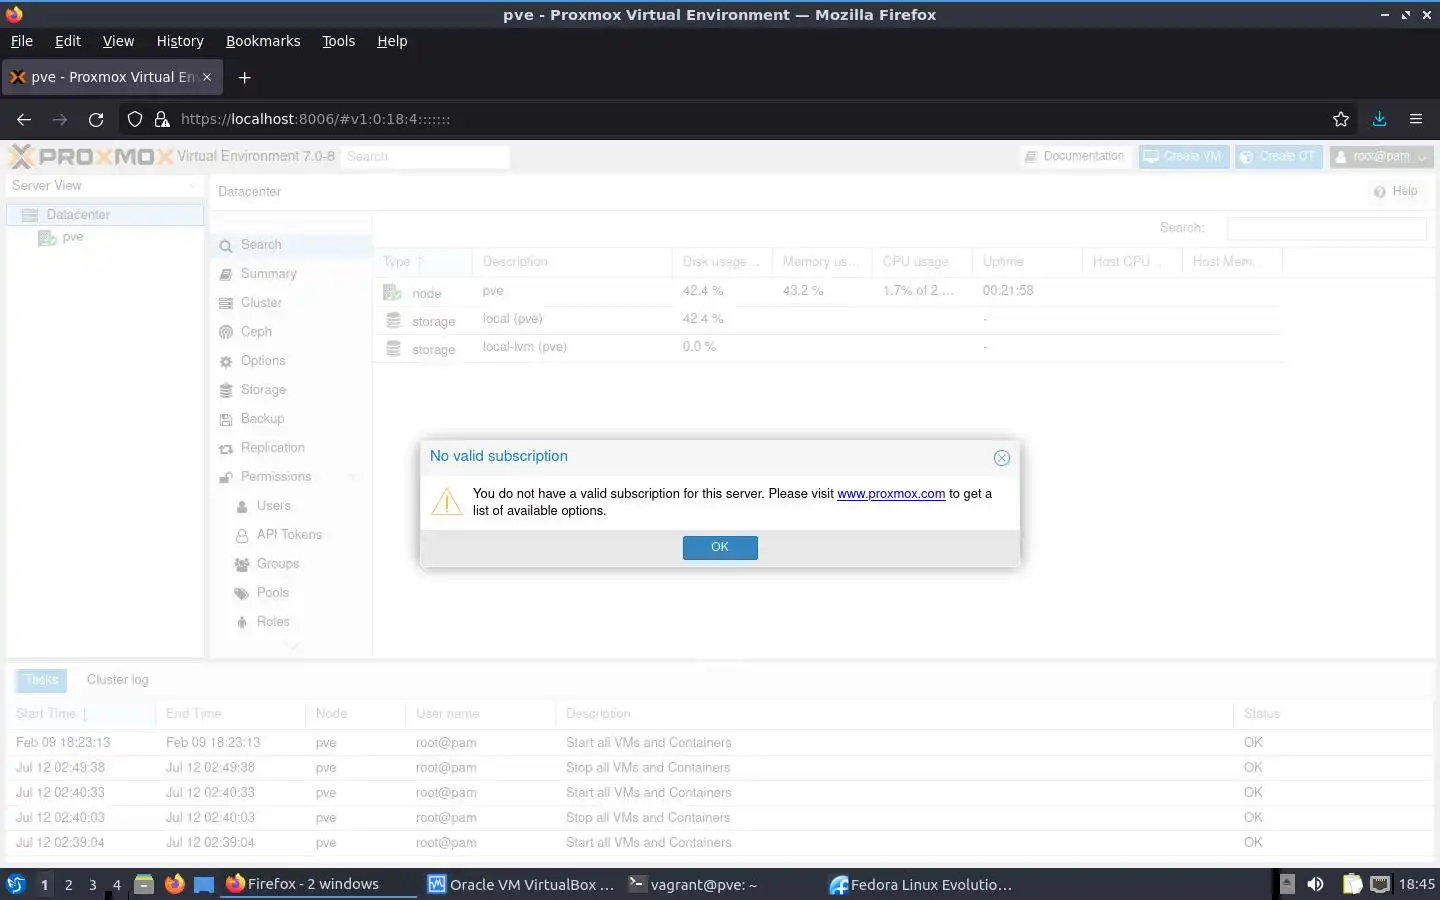Viewport: 1440px width, 900px height.
Task: Reload the page with refresh icon
Action: 96,119
